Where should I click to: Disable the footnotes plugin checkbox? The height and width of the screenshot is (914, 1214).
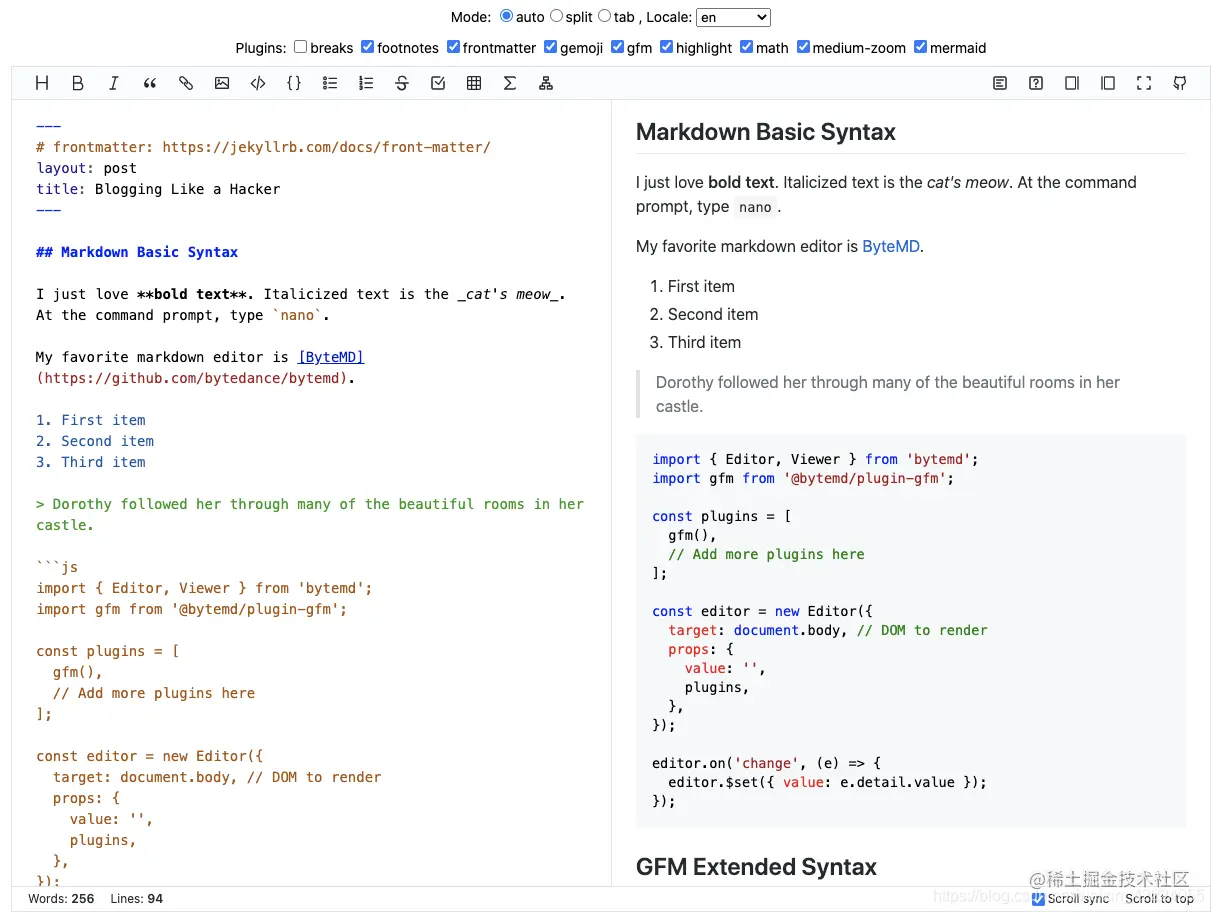pyautogui.click(x=367, y=47)
